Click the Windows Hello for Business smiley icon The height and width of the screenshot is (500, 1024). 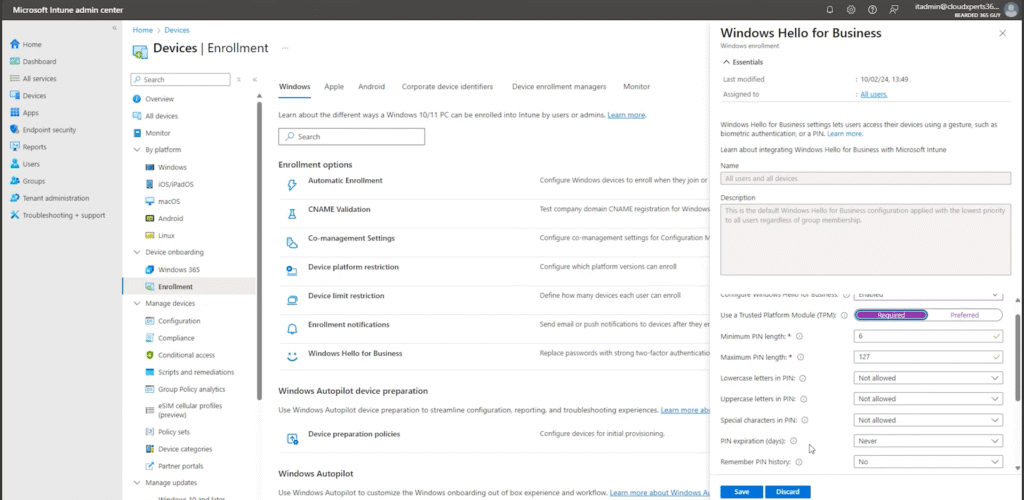pos(293,357)
